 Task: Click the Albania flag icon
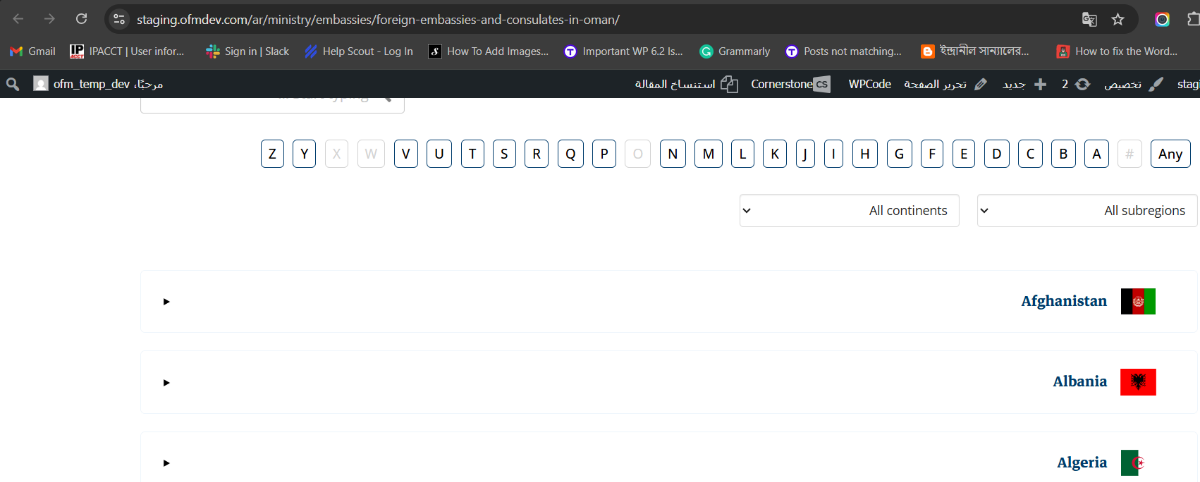1138,382
